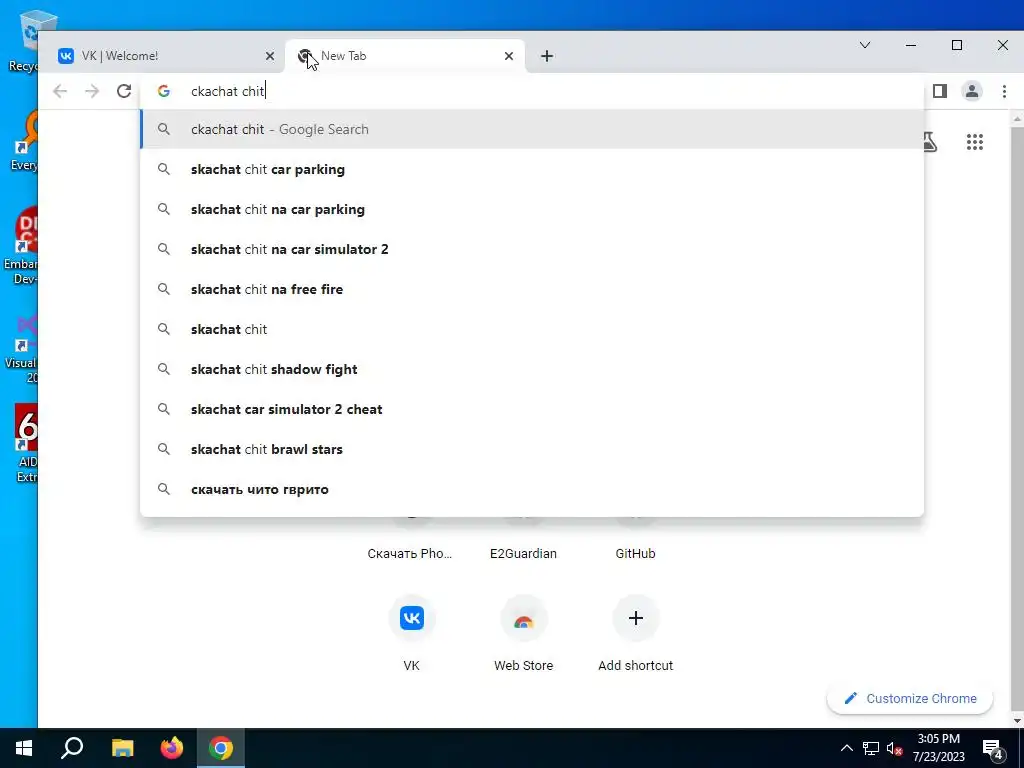Choose the plain 'skachat chit' suggestion
Image resolution: width=1024 pixels, height=768 pixels.
coord(532,329)
